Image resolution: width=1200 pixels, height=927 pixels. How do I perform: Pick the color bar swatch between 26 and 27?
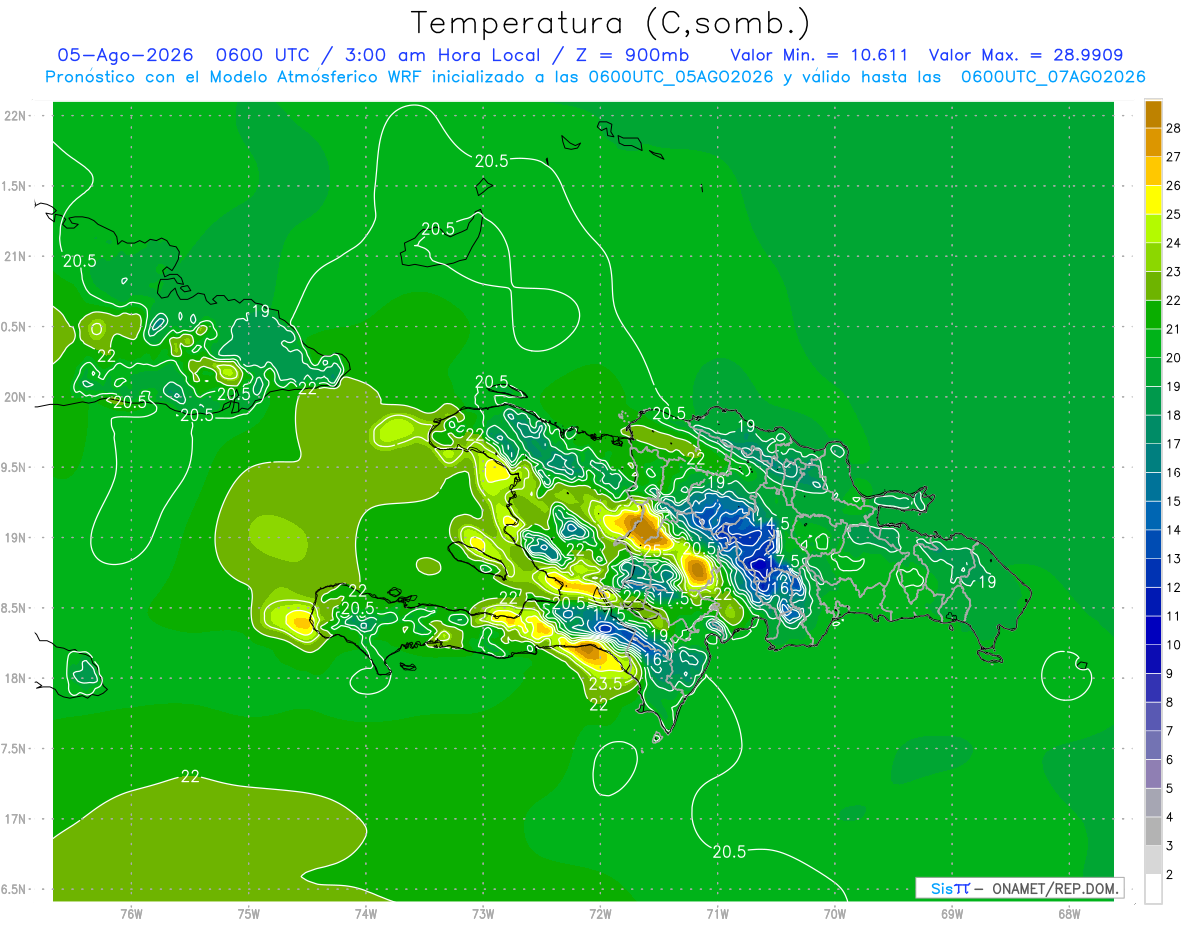1153,171
